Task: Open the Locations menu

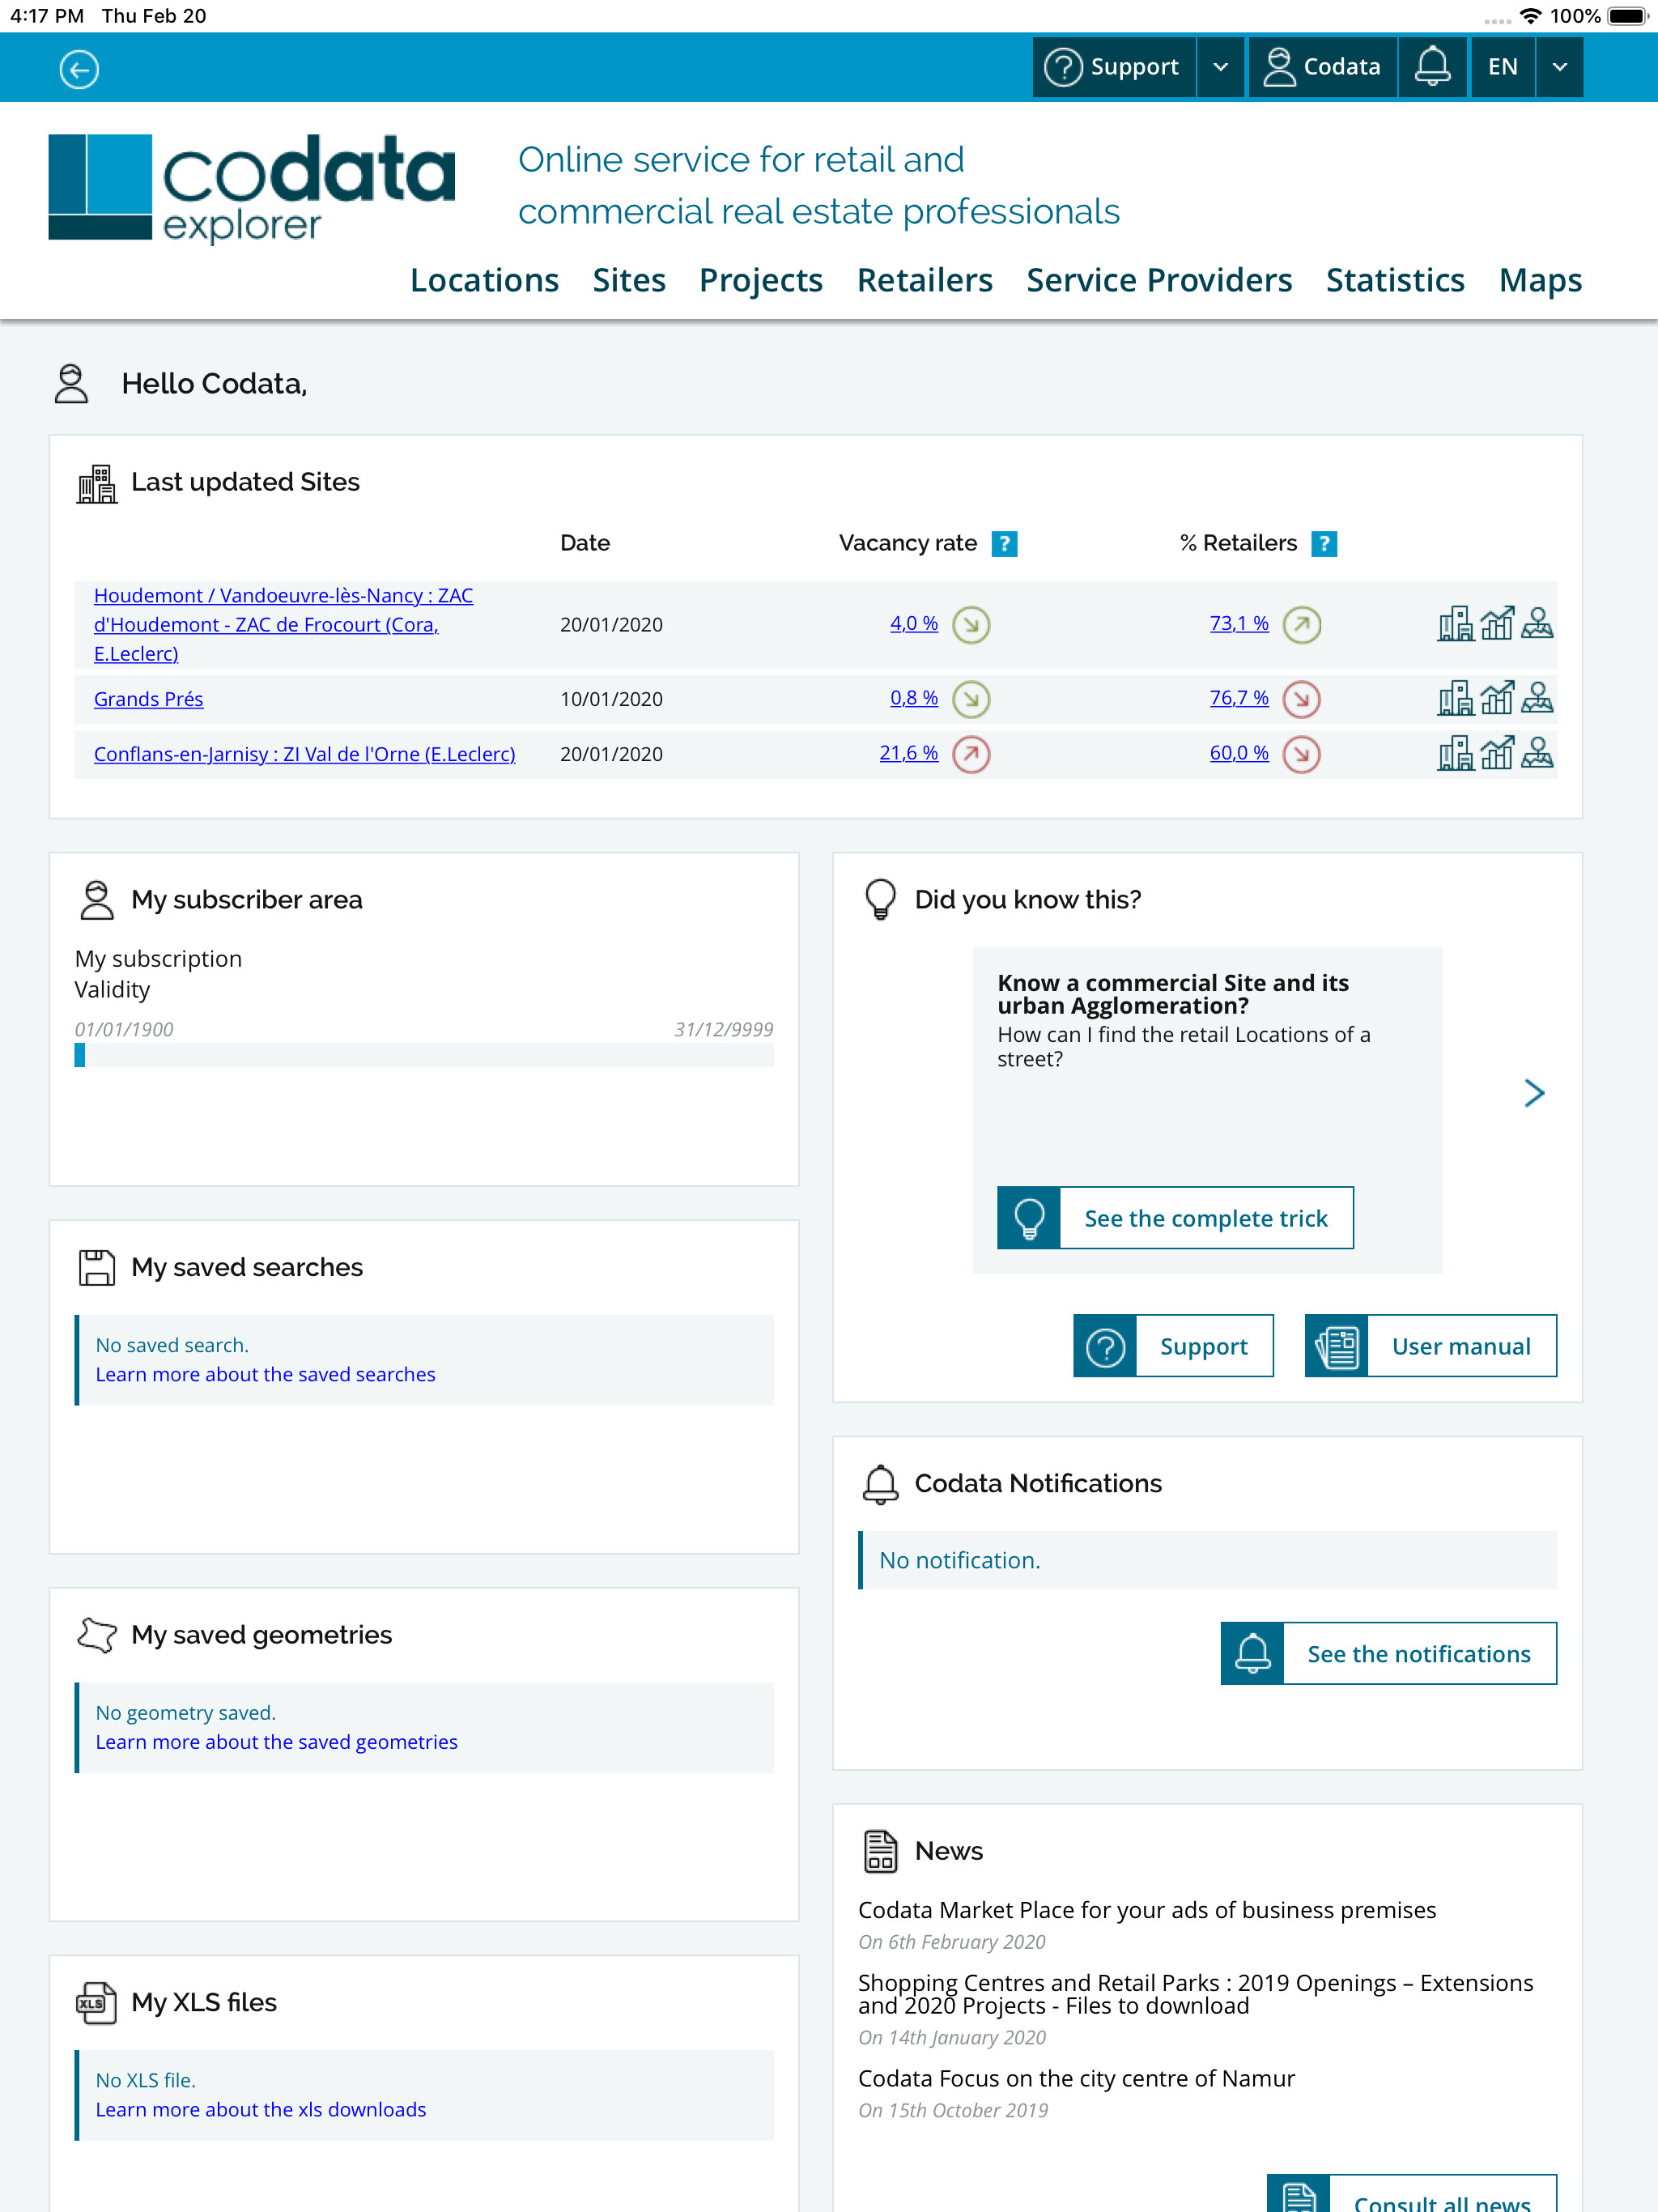Action: coord(484,280)
